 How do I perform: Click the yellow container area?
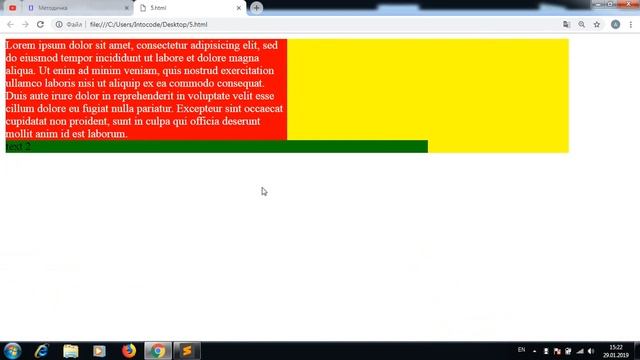428,89
